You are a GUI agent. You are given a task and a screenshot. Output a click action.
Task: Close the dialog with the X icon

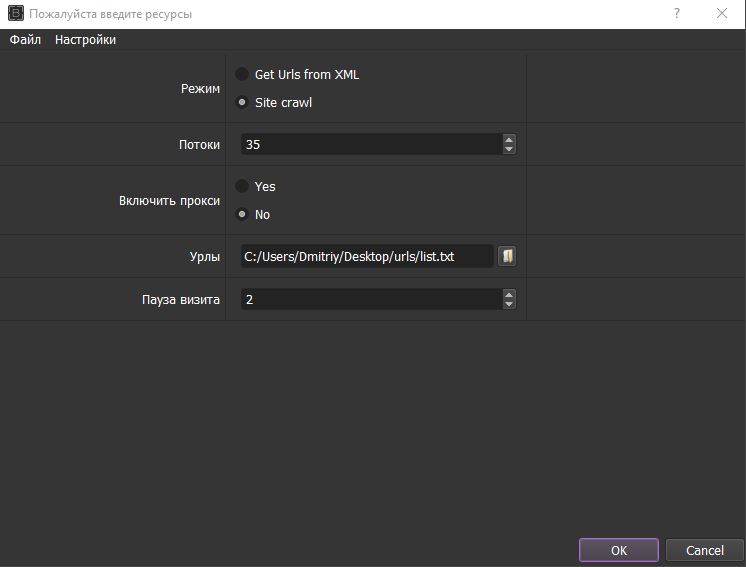point(721,13)
